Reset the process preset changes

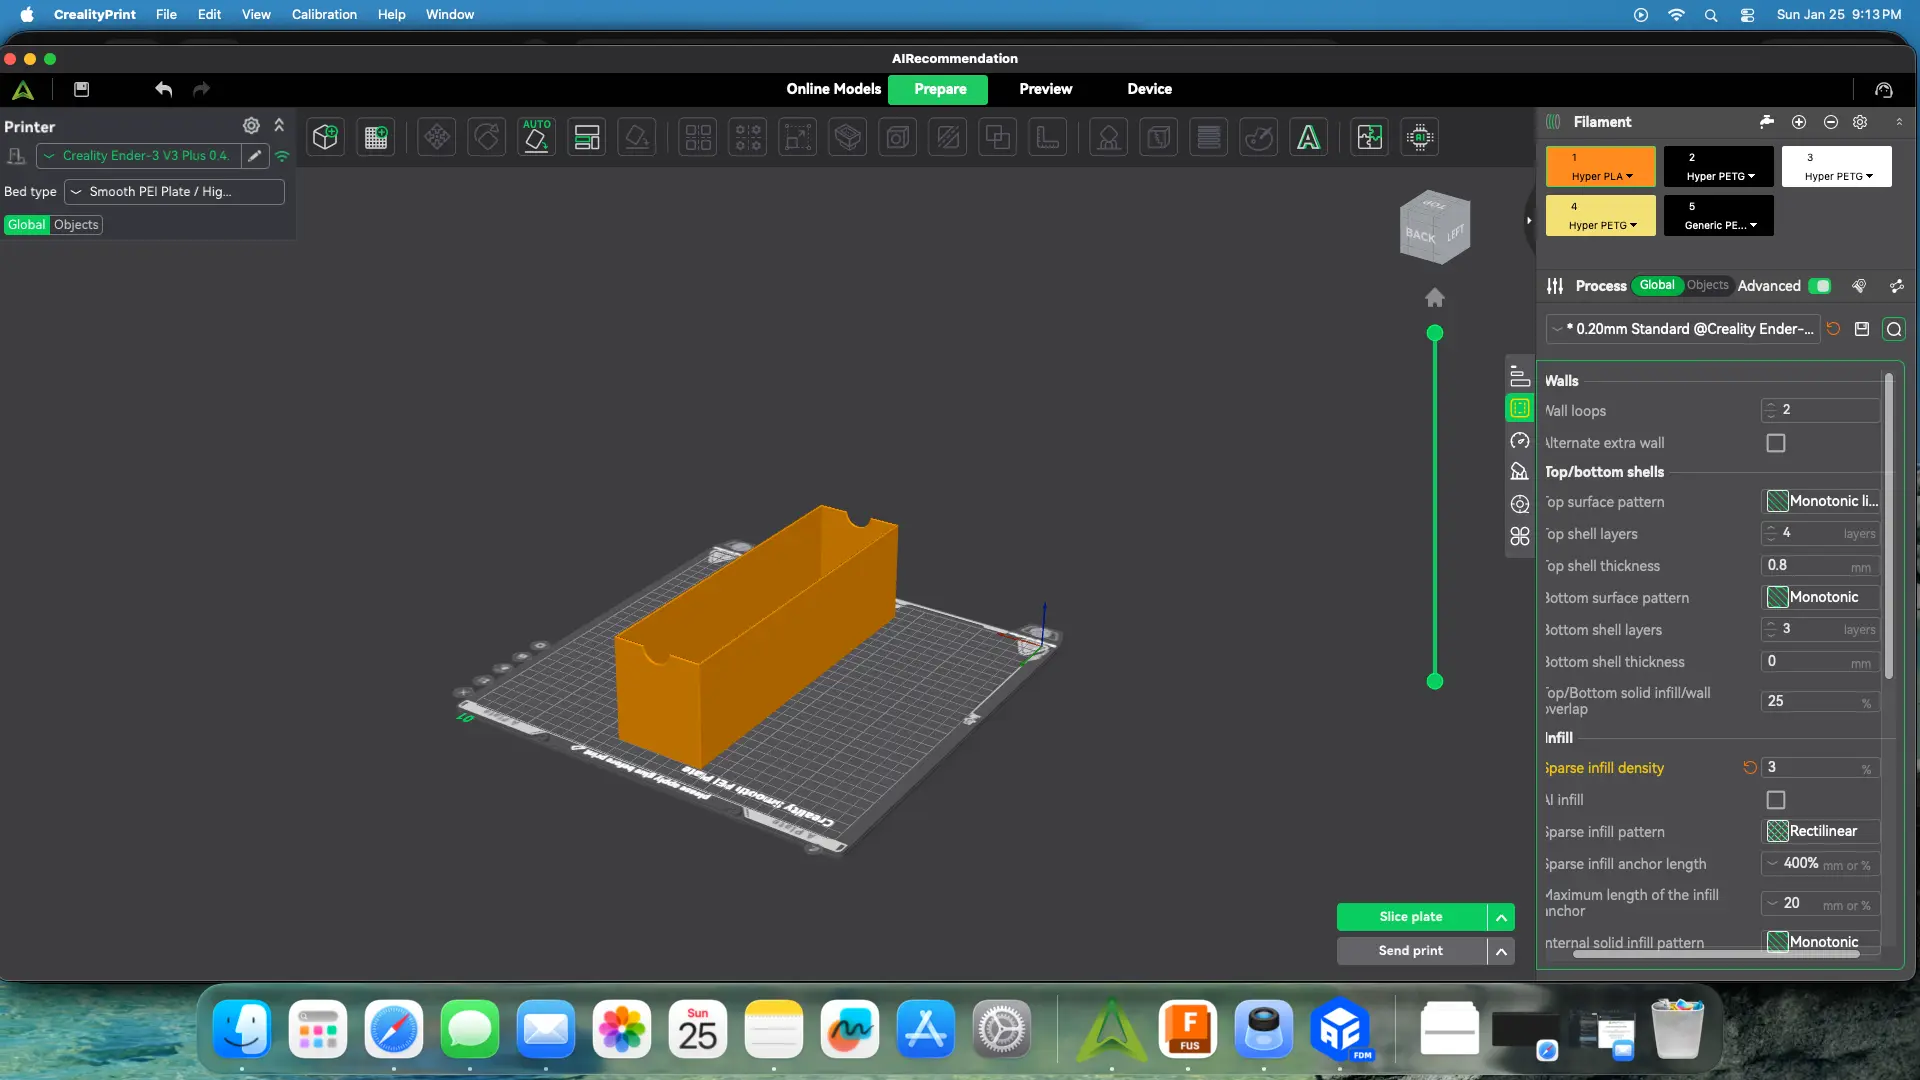(1833, 329)
